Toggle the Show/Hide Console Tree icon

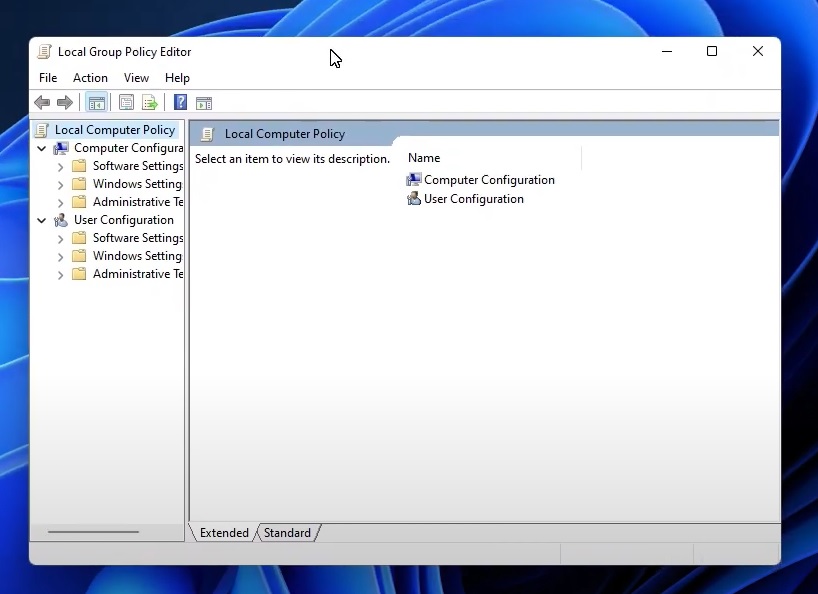(96, 102)
